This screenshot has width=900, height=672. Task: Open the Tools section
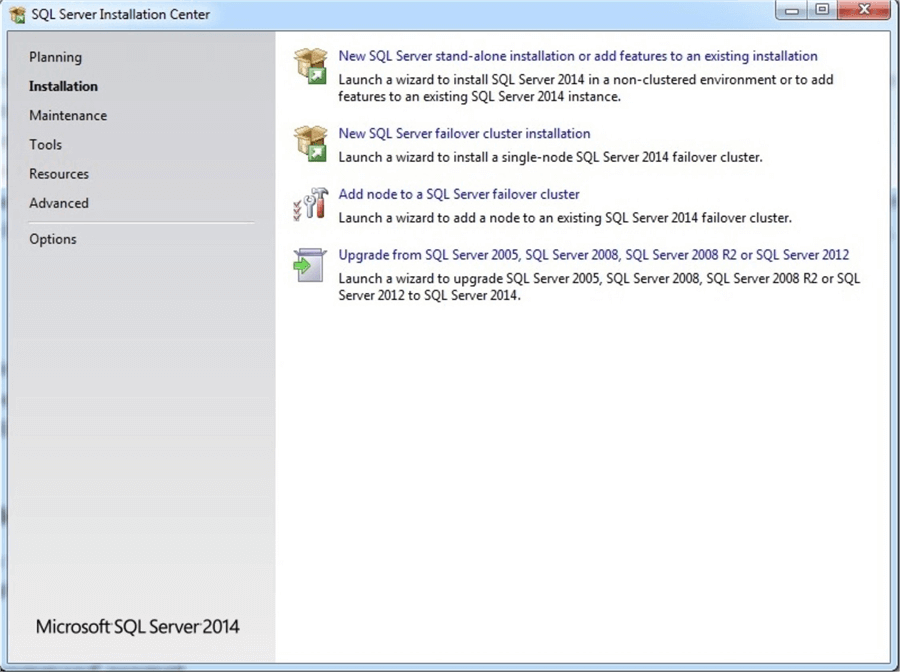click(x=45, y=145)
